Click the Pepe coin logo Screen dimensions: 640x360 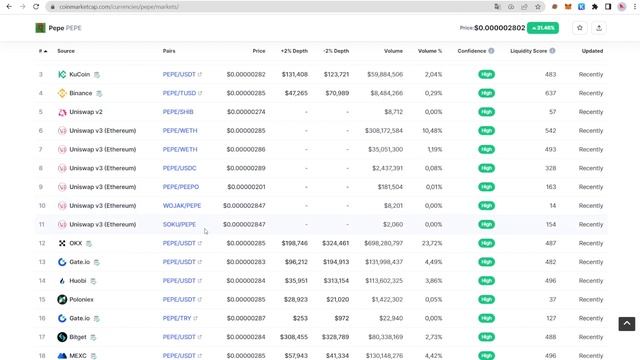pyautogui.click(x=40, y=28)
